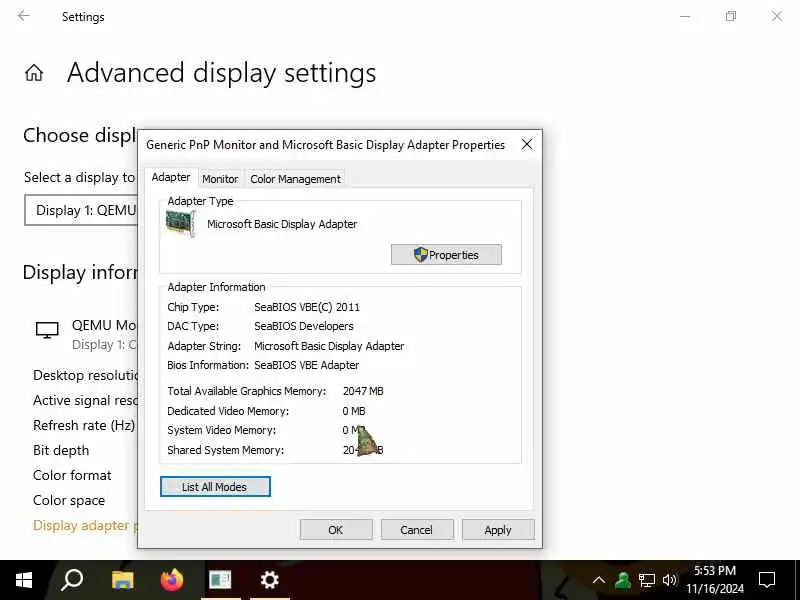The width and height of the screenshot is (800, 600).
Task: Open adapter Properties button
Action: pos(446,255)
